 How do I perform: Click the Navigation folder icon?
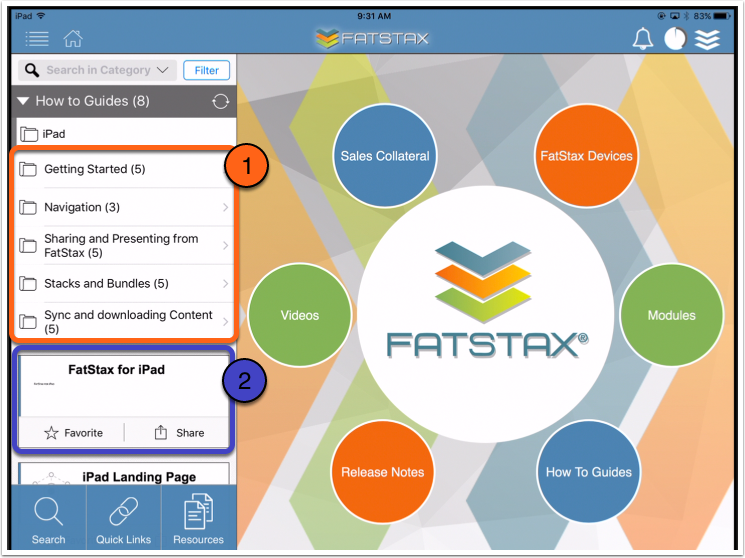(28, 207)
